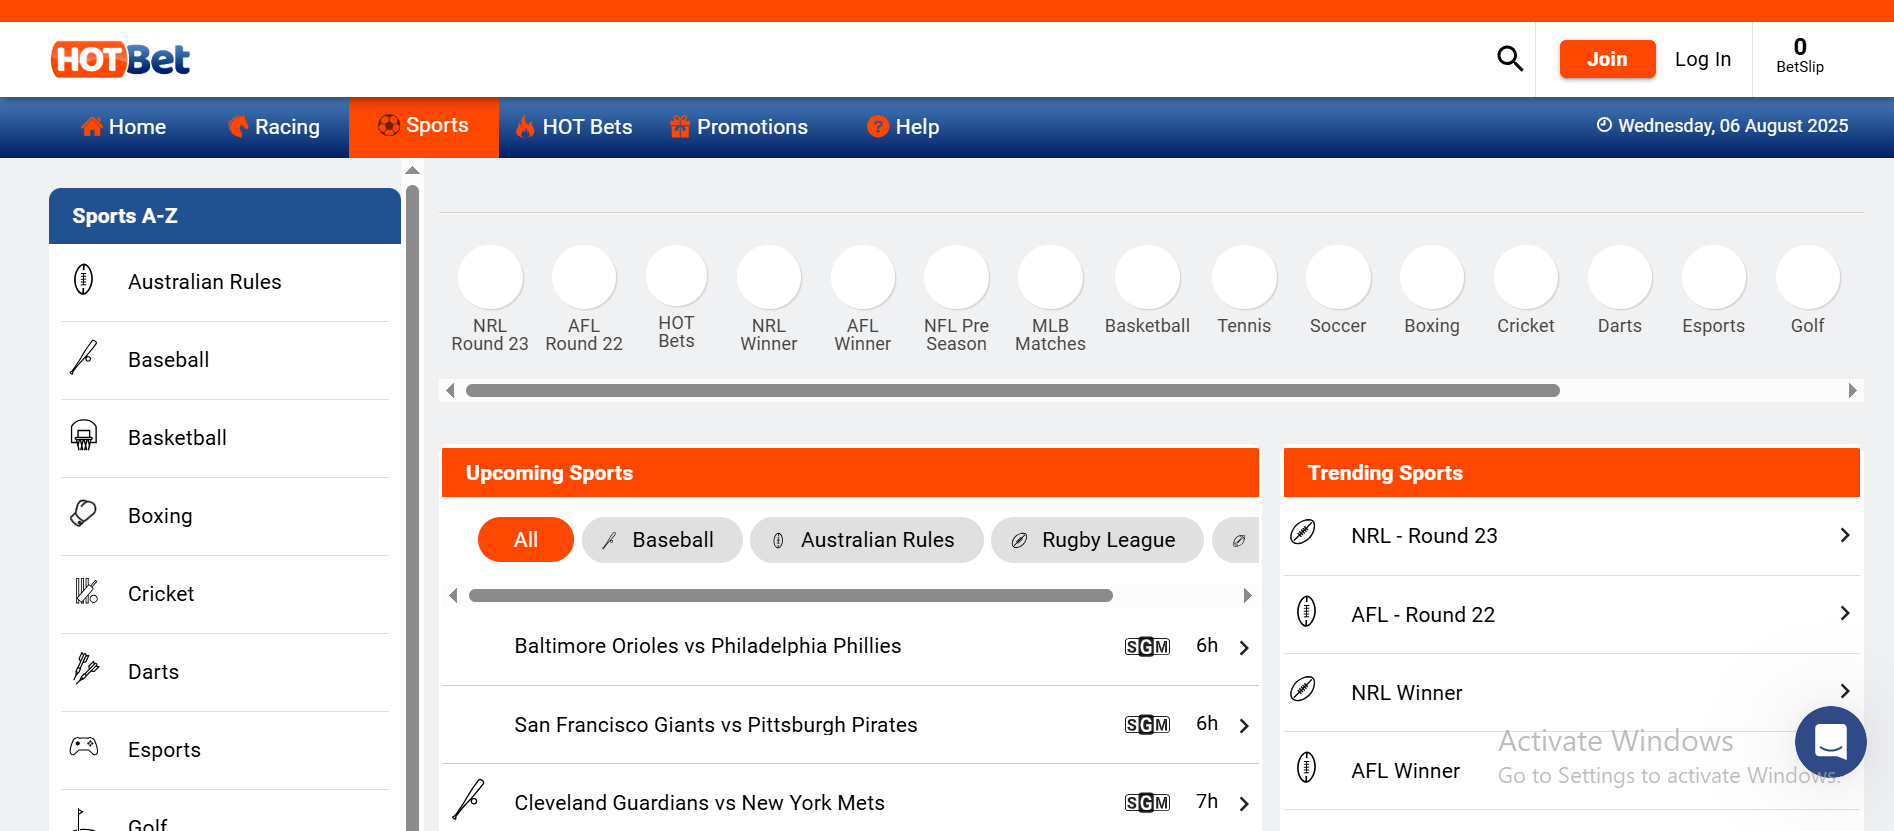This screenshot has width=1894, height=831.
Task: Click the SGM badge on San Francisco Giants match
Action: (1147, 725)
